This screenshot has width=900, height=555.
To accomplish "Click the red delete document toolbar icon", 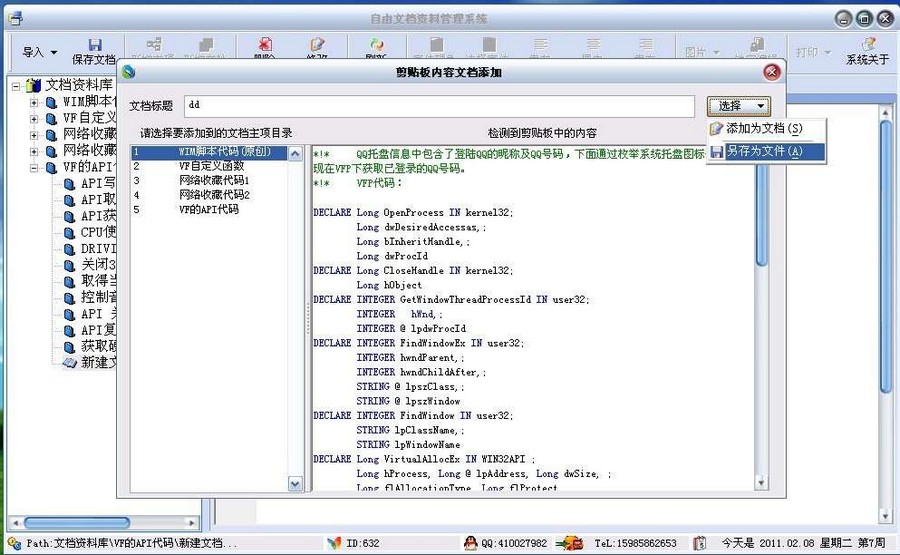I will pyautogui.click(x=265, y=45).
